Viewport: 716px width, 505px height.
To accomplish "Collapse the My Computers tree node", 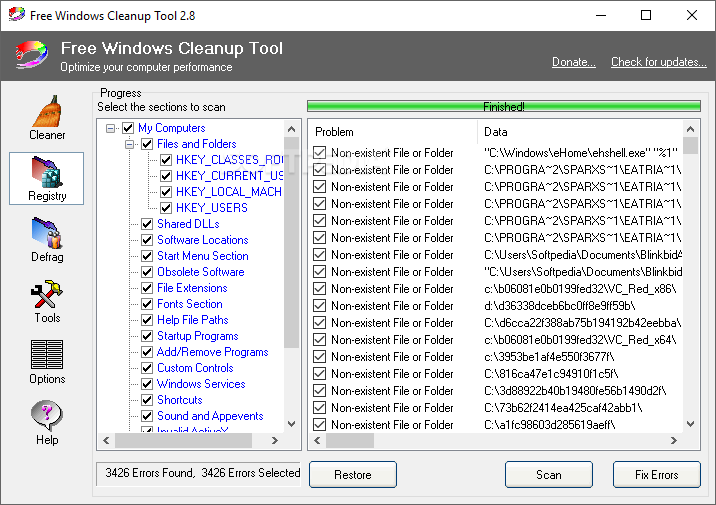I will [x=111, y=128].
